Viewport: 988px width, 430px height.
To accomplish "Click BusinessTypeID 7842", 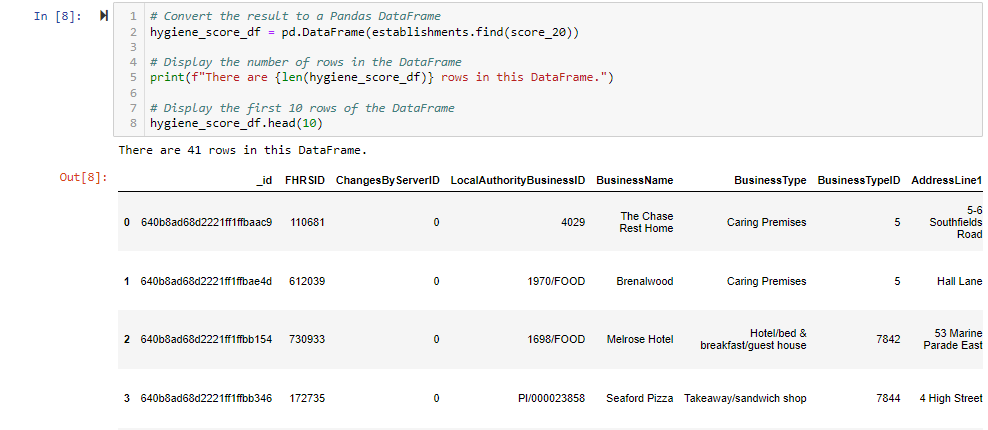I will tap(888, 339).
